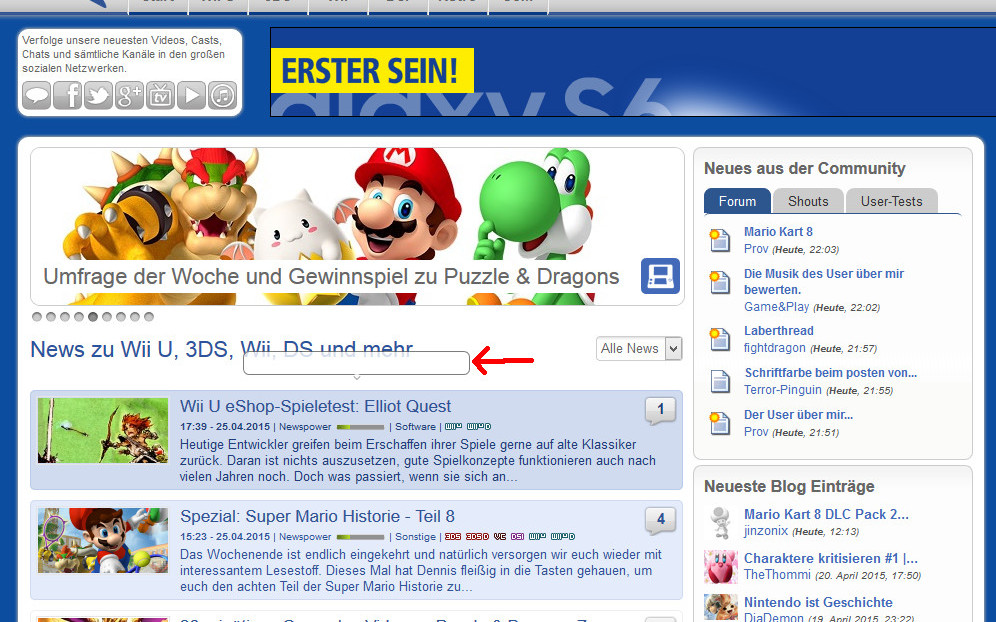Open TheThommi user profile
Image resolution: width=996 pixels, height=622 pixels.
777,575
